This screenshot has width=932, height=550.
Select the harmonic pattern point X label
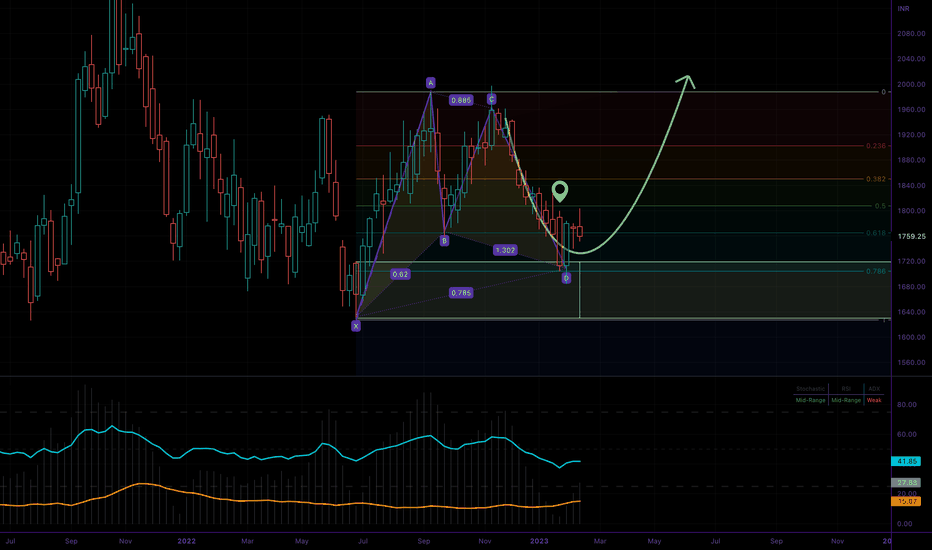(x=355, y=326)
